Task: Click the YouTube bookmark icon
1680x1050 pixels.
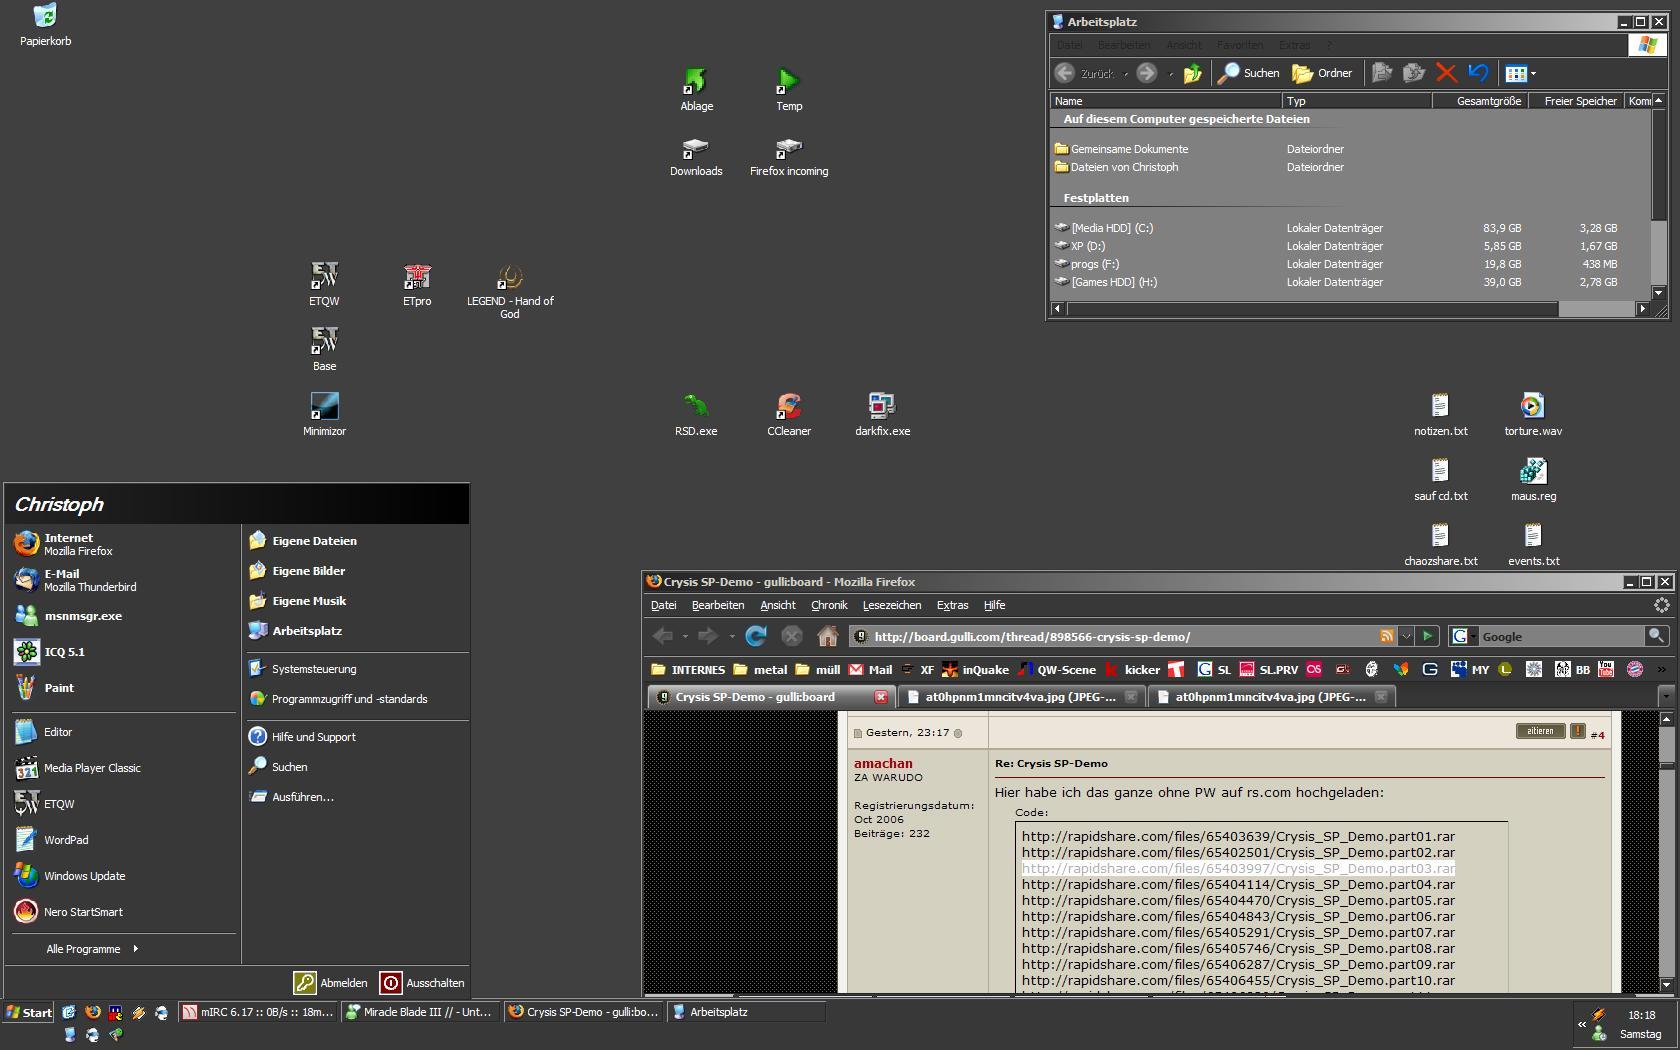Action: point(1606,670)
